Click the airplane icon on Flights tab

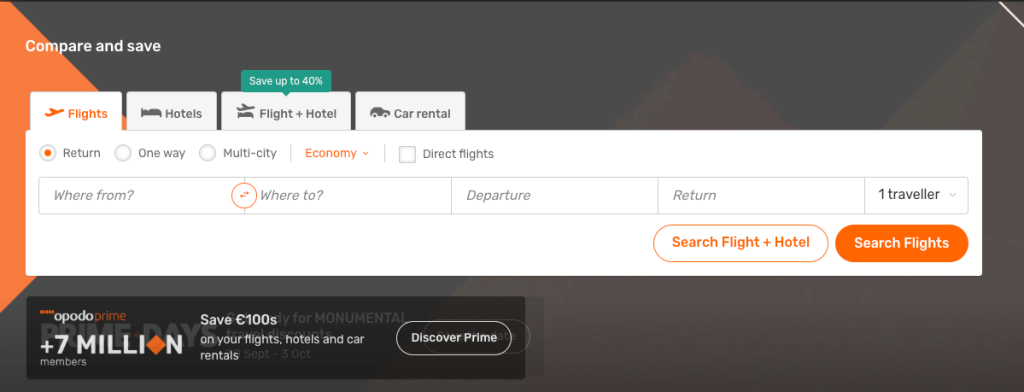54,113
